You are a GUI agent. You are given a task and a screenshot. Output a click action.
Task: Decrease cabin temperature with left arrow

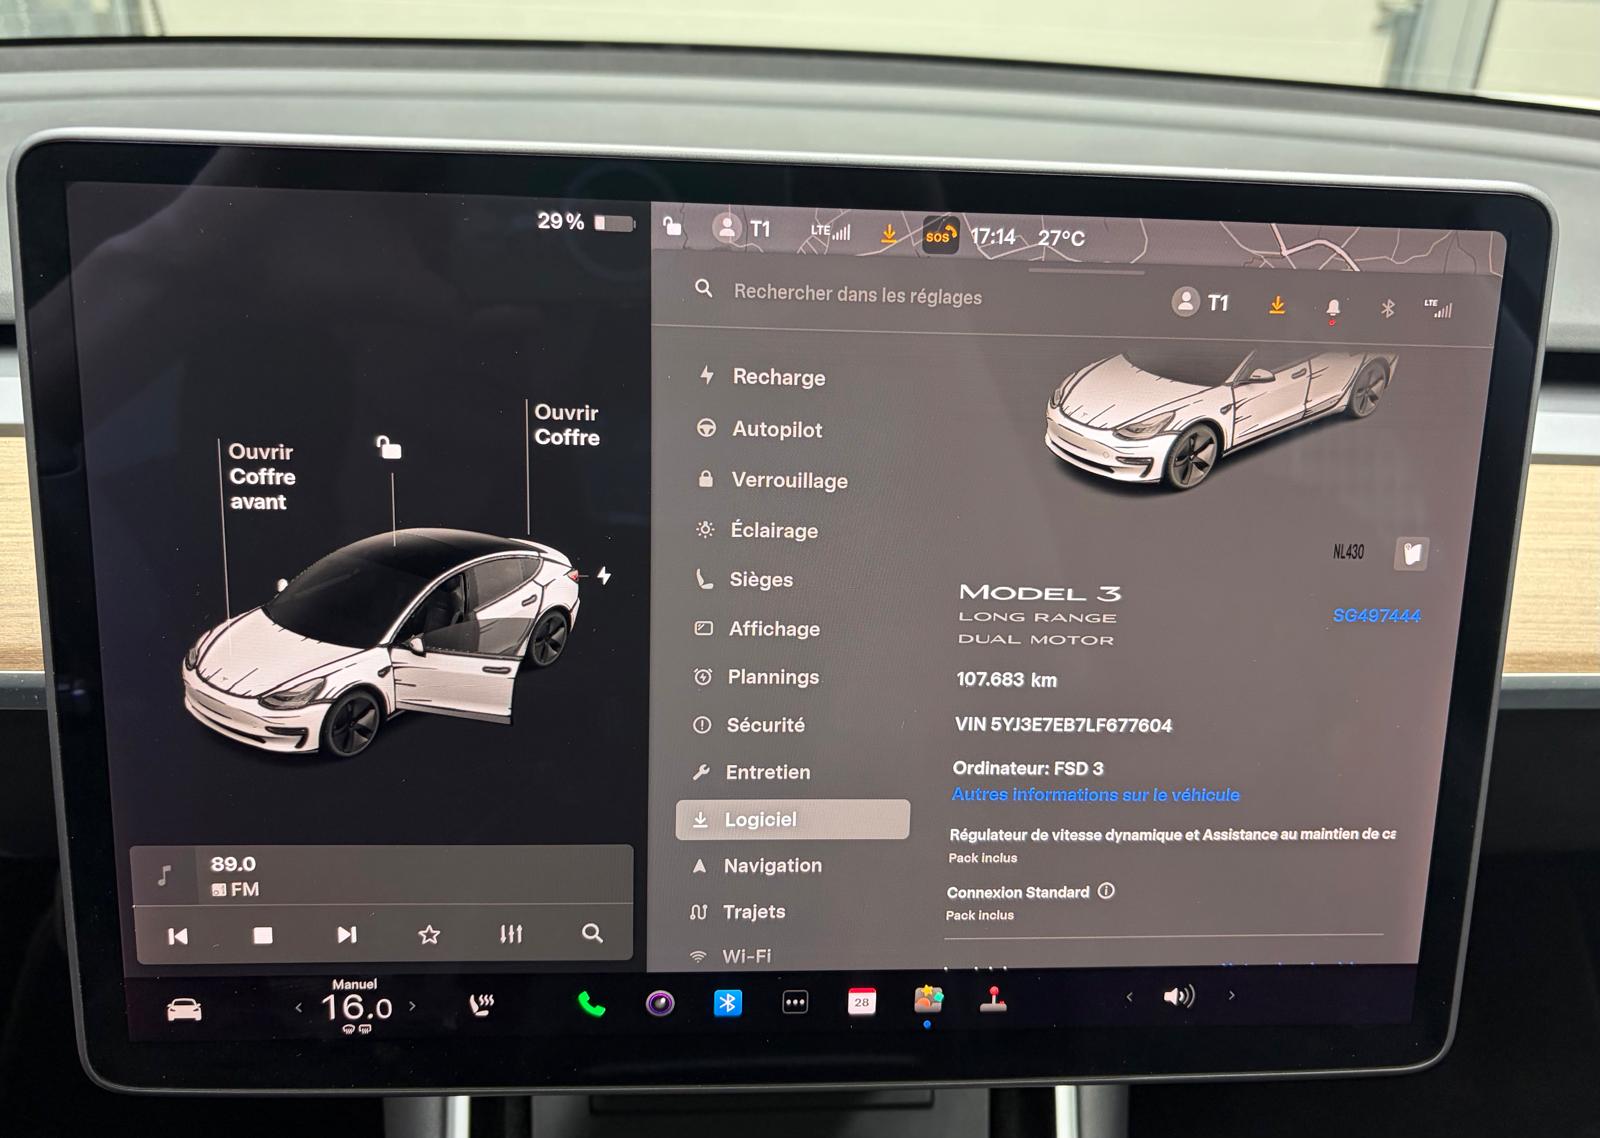(x=299, y=1008)
